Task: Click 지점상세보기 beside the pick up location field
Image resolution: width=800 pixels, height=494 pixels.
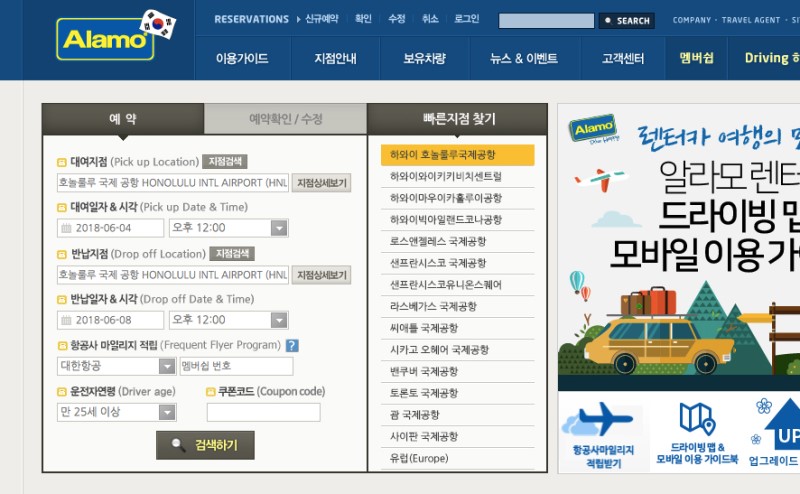Action: (321, 183)
